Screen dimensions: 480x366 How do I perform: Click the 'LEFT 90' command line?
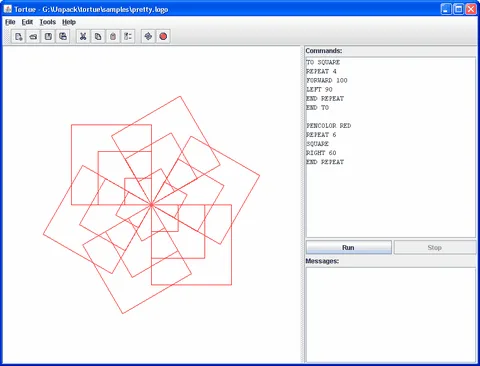319,89
